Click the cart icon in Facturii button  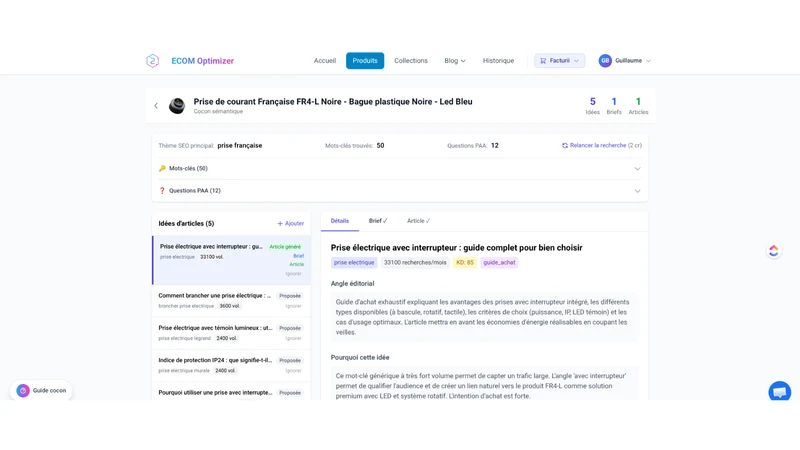click(543, 61)
